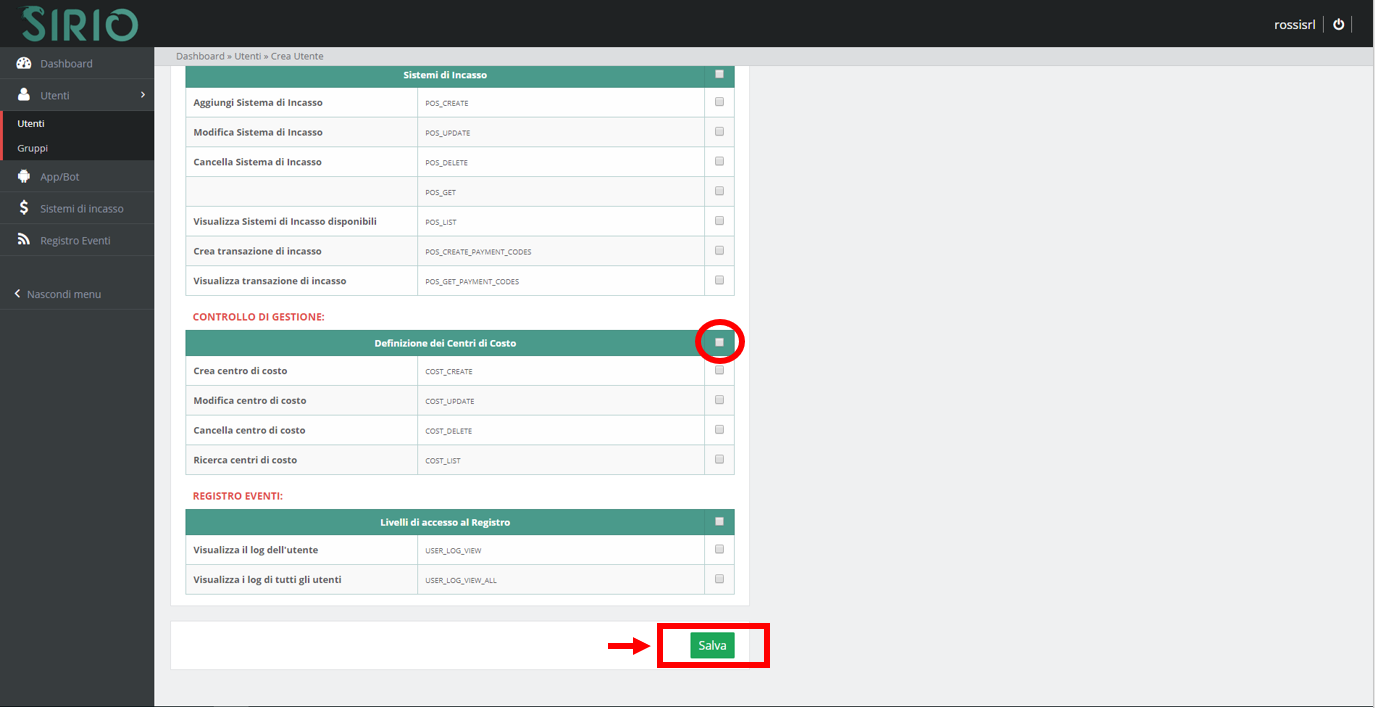Screen dimensions: 1375x708
Task: Open the Utenti submenu item
Action: point(31,124)
